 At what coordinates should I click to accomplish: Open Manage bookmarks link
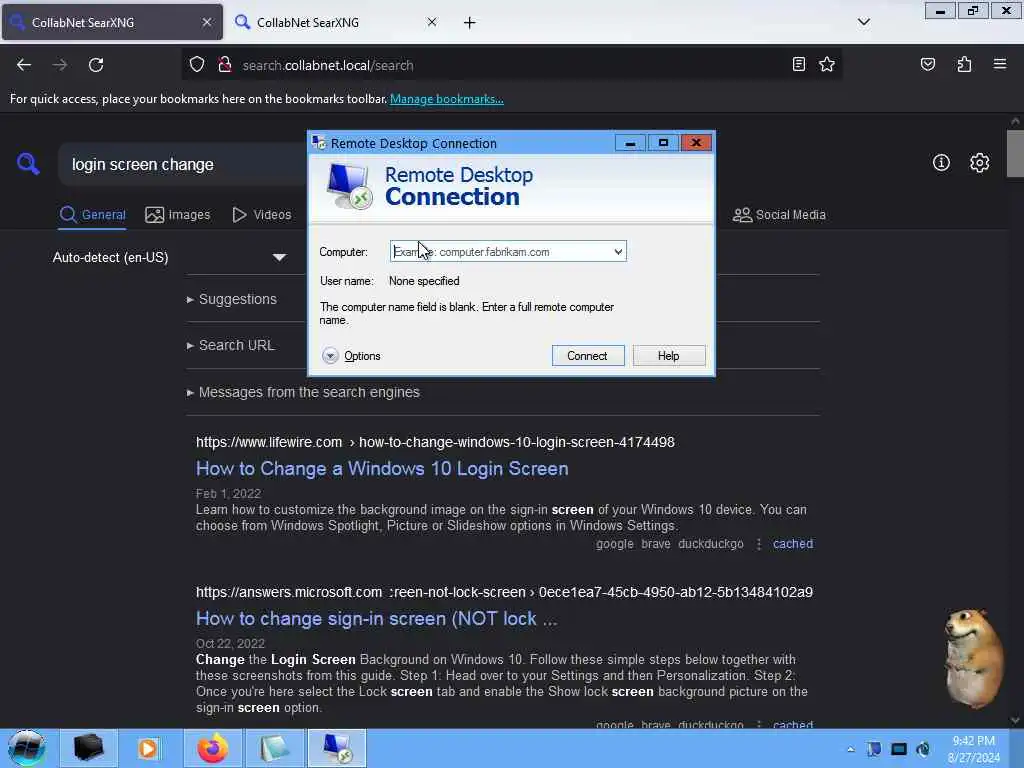447,99
